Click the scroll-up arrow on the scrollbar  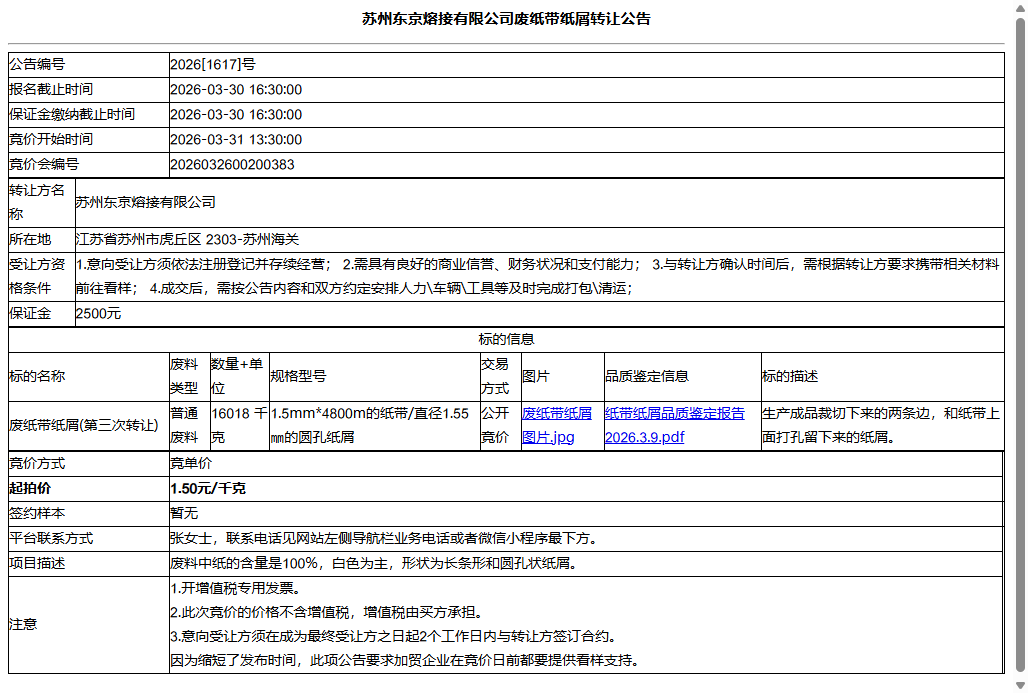point(1021,8)
